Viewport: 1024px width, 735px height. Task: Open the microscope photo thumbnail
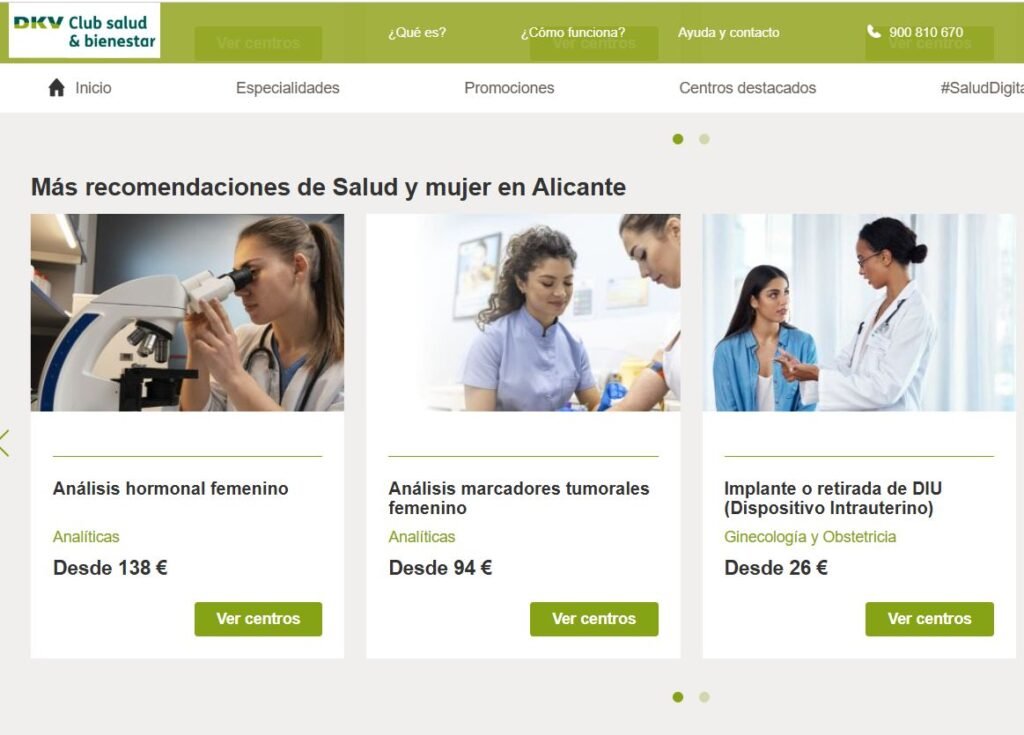point(187,312)
